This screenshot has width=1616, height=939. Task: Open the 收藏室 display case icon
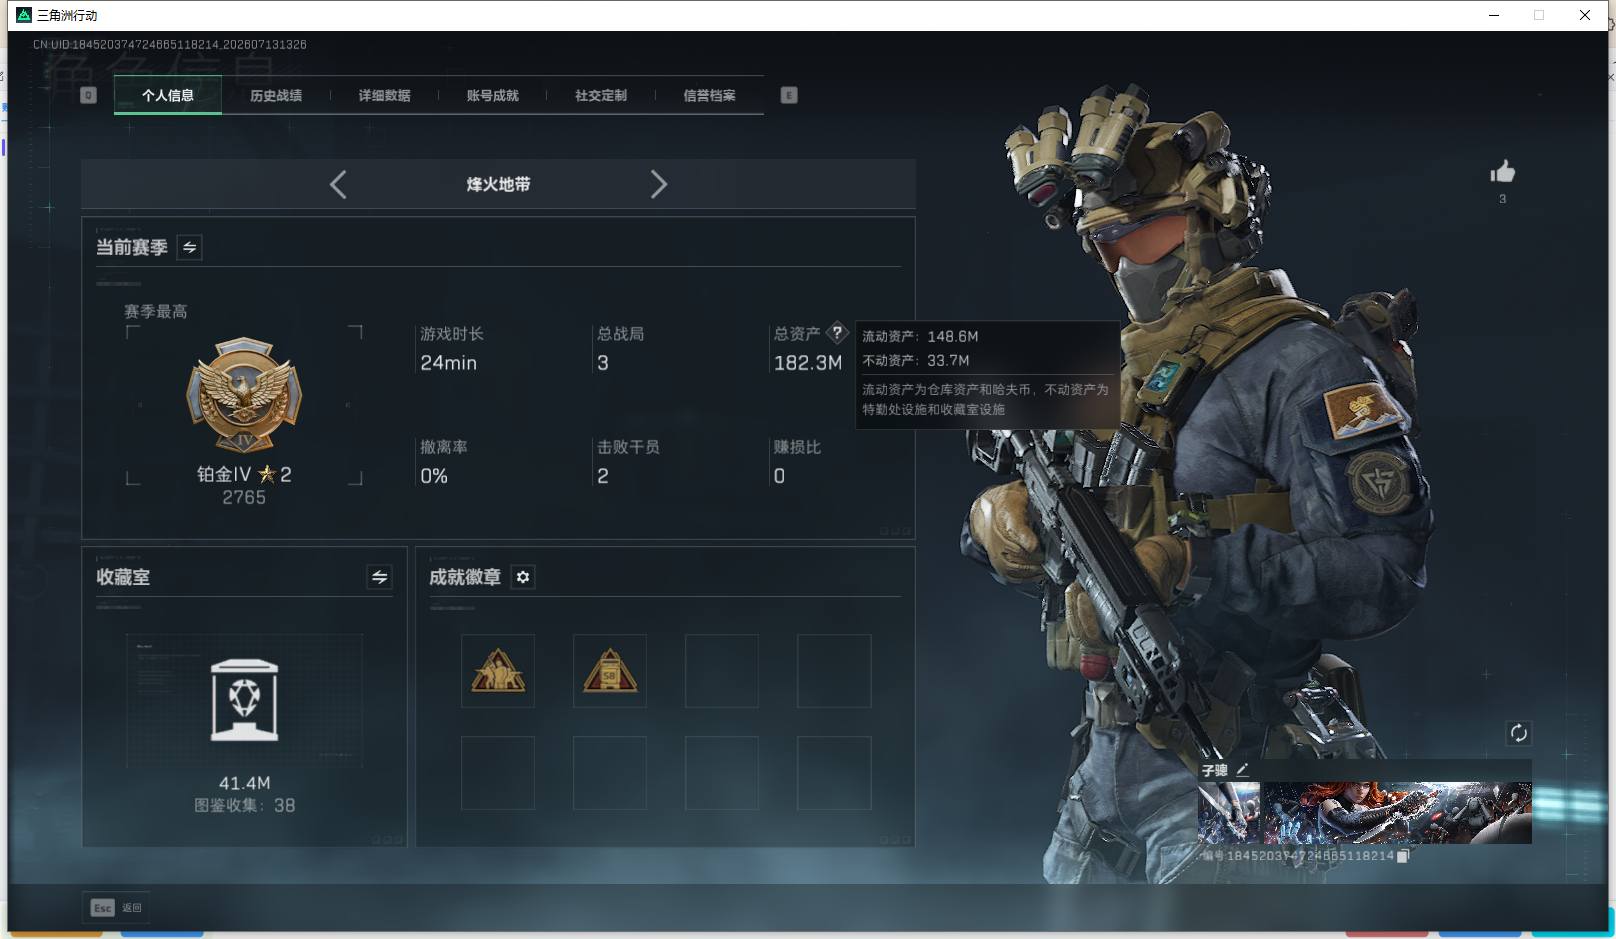245,700
